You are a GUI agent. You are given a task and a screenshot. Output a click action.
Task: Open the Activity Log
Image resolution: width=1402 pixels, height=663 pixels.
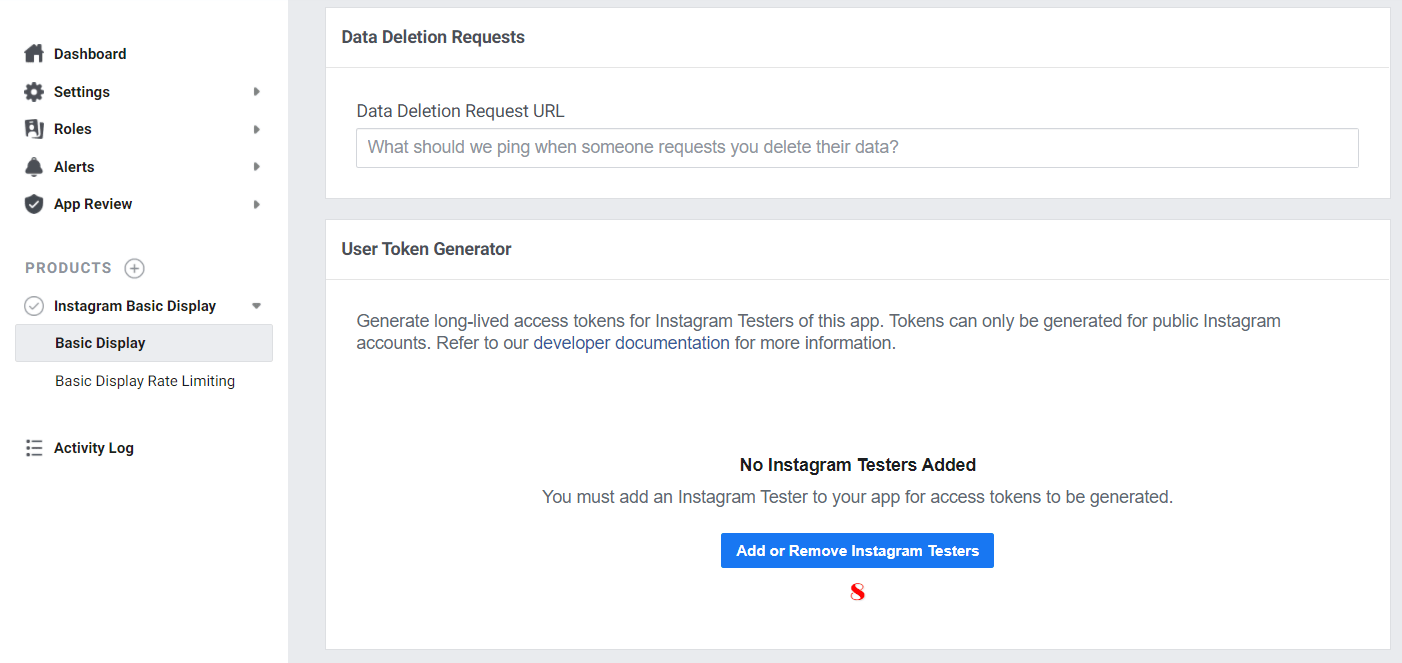click(94, 448)
